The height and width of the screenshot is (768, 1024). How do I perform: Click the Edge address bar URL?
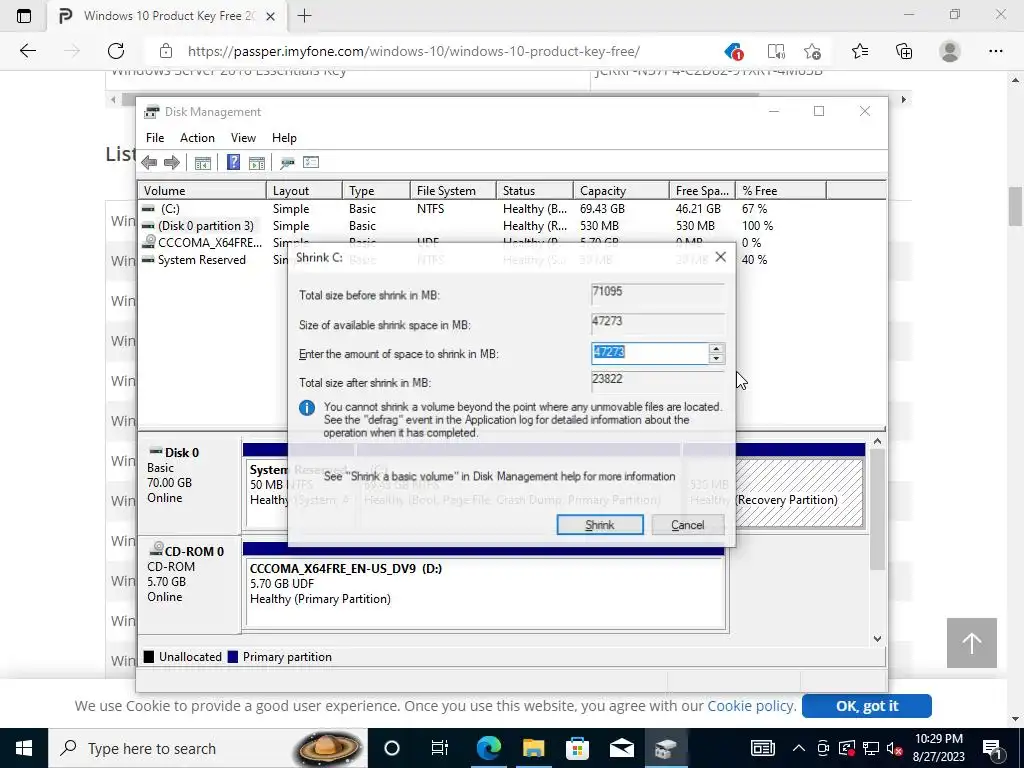413,51
